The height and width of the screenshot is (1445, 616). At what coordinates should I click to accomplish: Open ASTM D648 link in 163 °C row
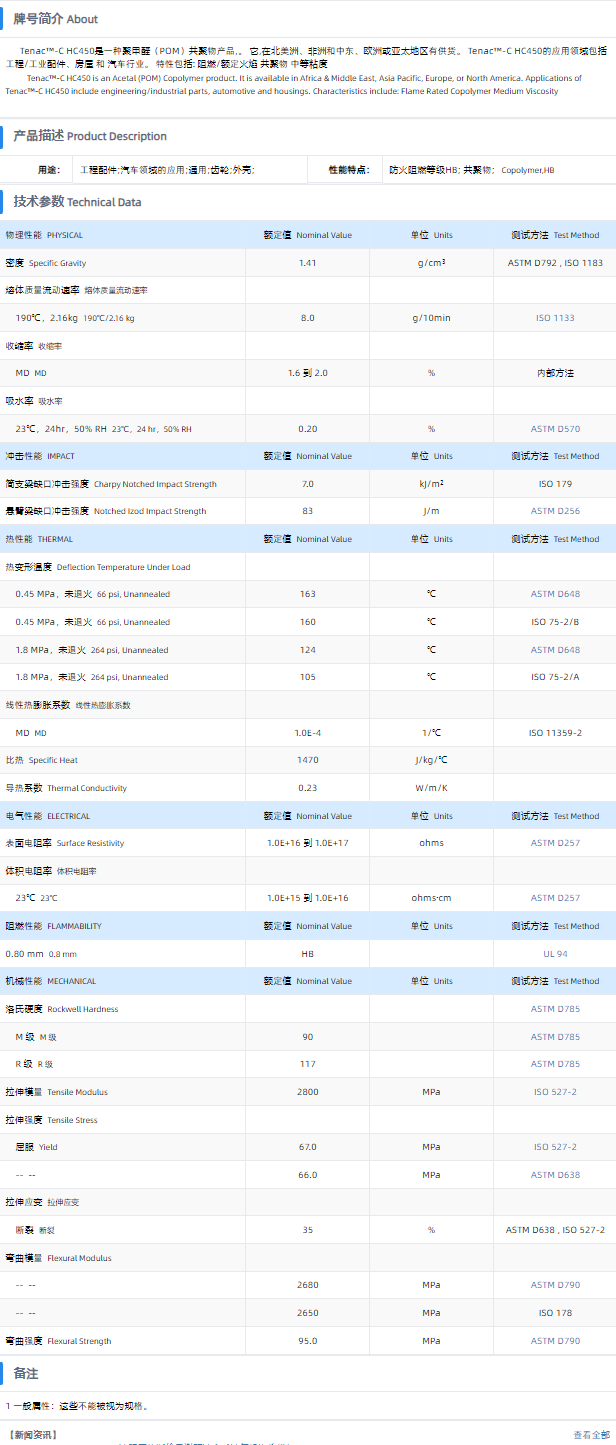click(555, 594)
